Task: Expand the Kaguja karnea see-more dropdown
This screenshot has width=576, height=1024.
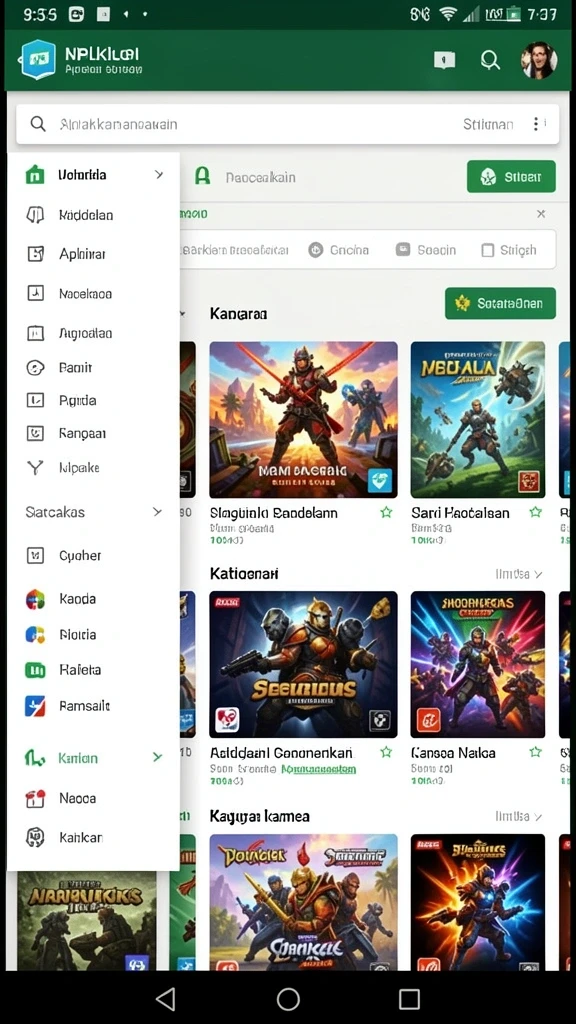Action: pyautogui.click(x=519, y=816)
